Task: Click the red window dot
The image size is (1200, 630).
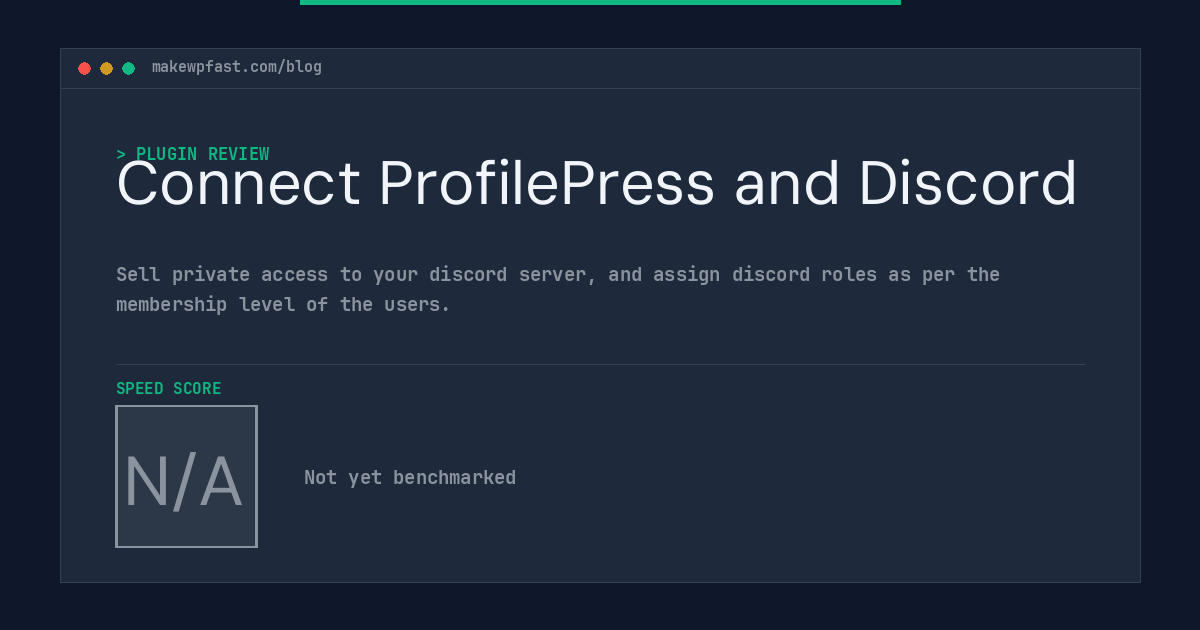Action: click(85, 68)
